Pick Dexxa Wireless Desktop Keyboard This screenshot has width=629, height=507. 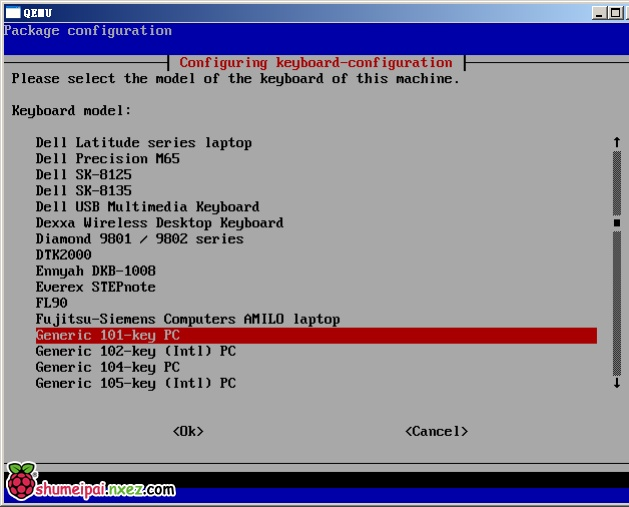click(159, 223)
